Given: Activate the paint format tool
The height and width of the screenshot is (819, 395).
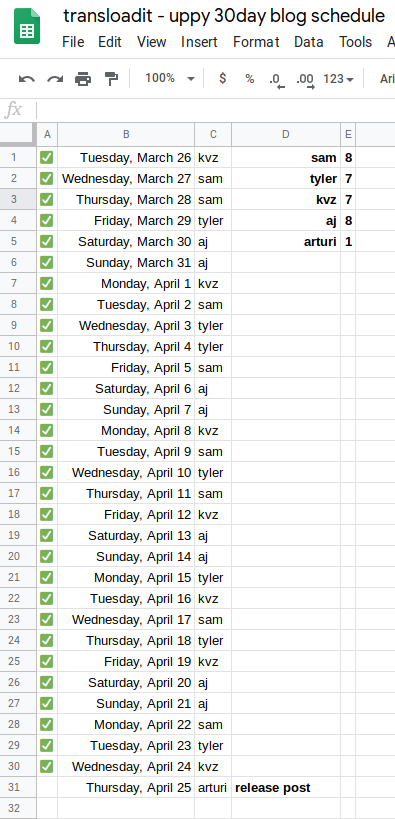Looking at the screenshot, I should [111, 79].
